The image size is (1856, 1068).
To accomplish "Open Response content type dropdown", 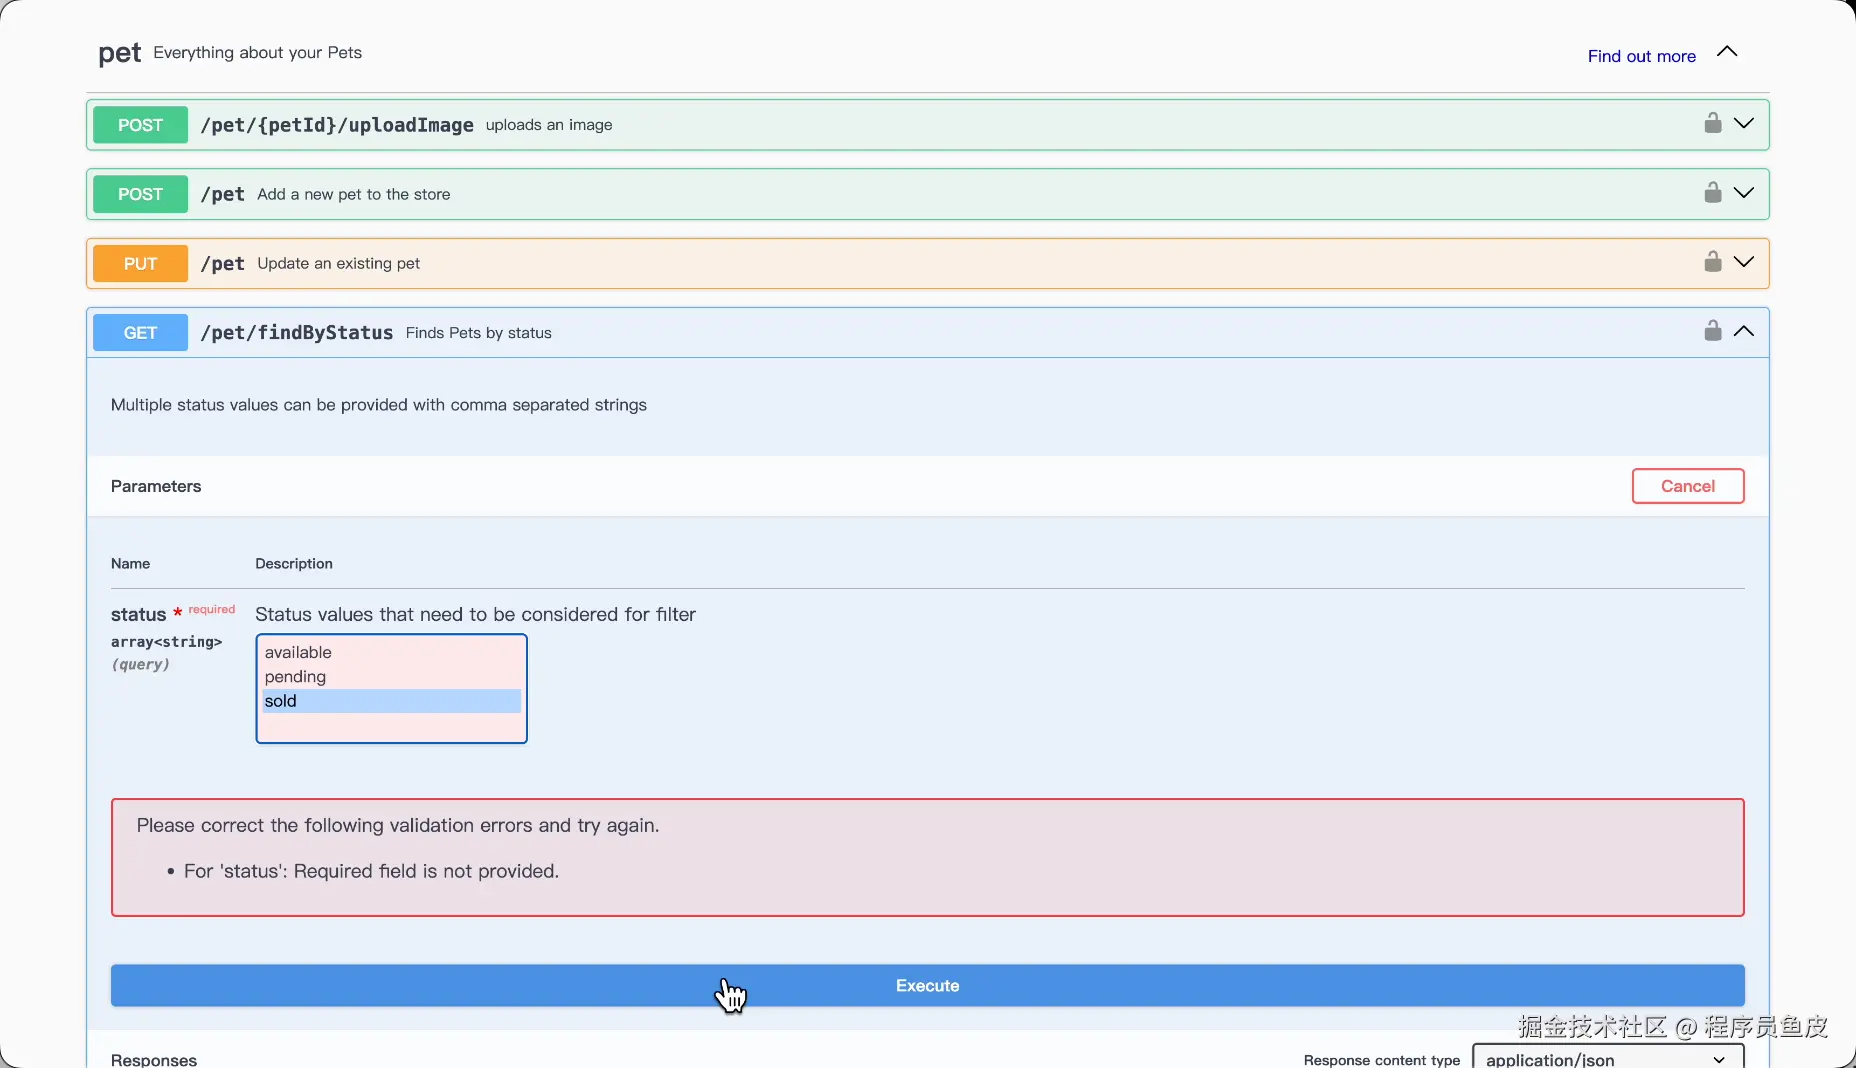I will pos(1607,1058).
